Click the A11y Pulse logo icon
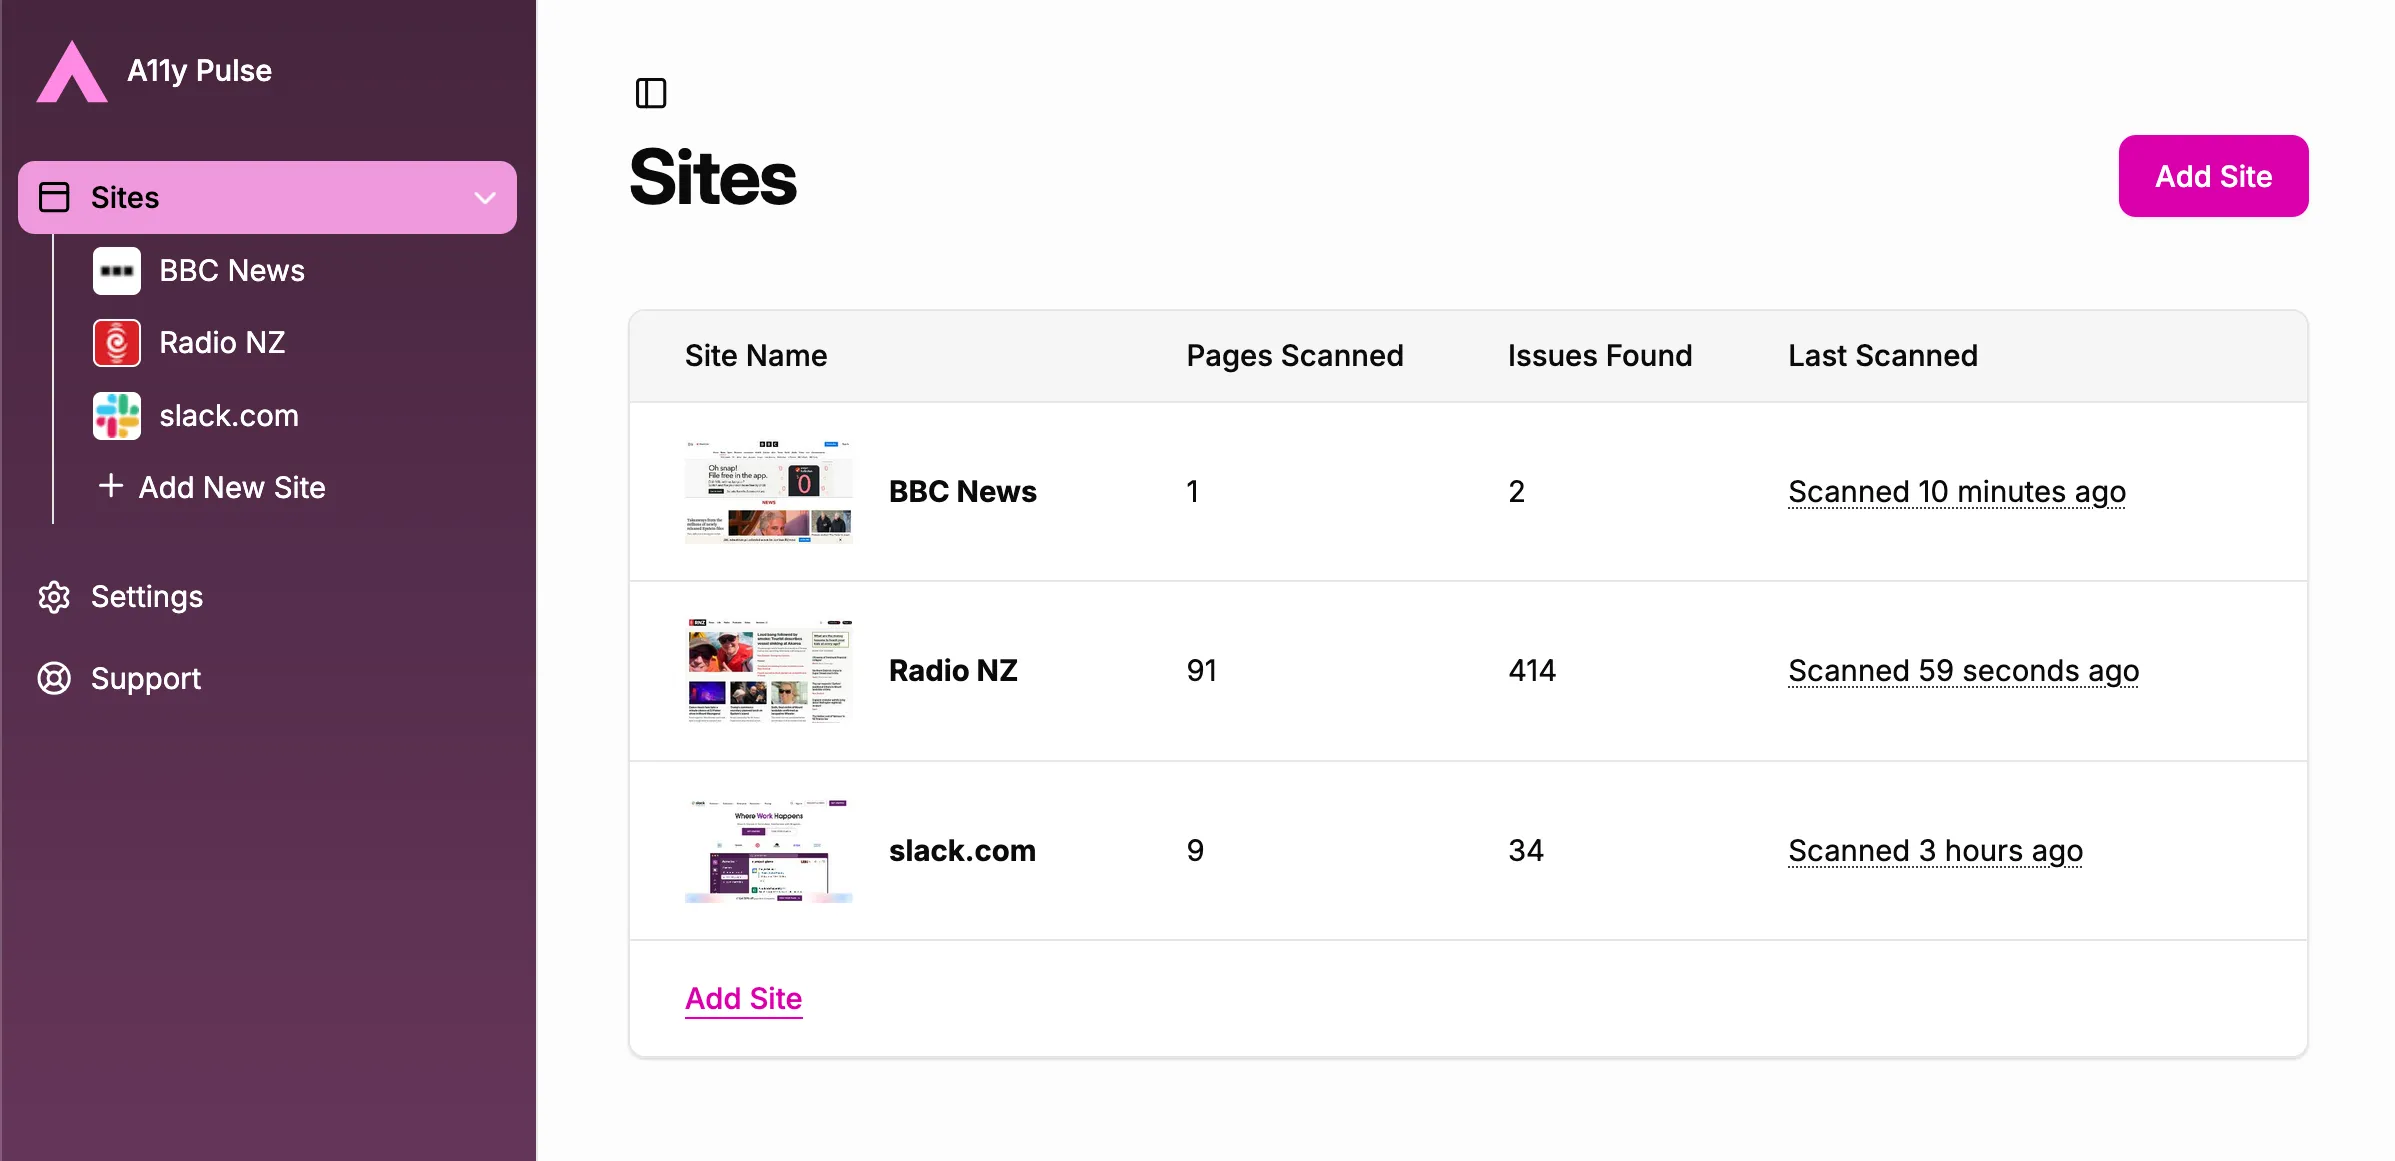The image size is (2395, 1161). 71,71
